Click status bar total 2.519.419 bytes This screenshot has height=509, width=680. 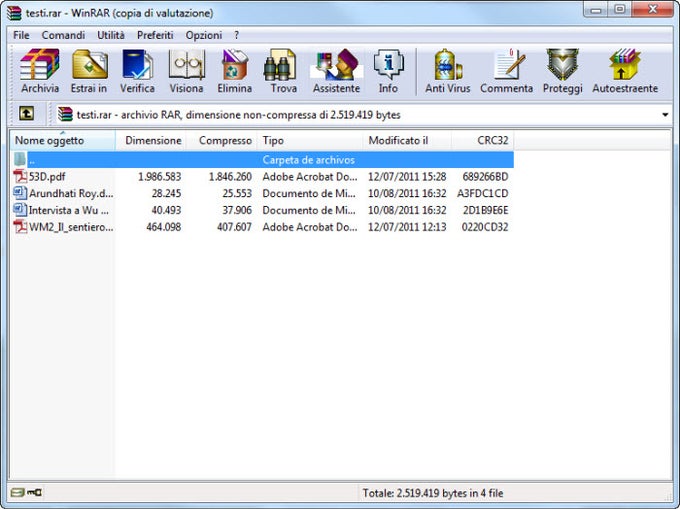(432, 493)
